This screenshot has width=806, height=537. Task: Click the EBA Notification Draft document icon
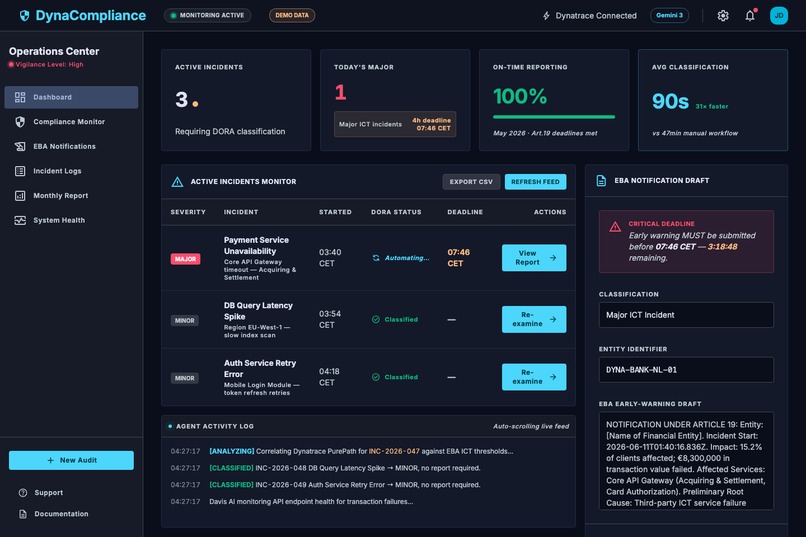pos(601,180)
